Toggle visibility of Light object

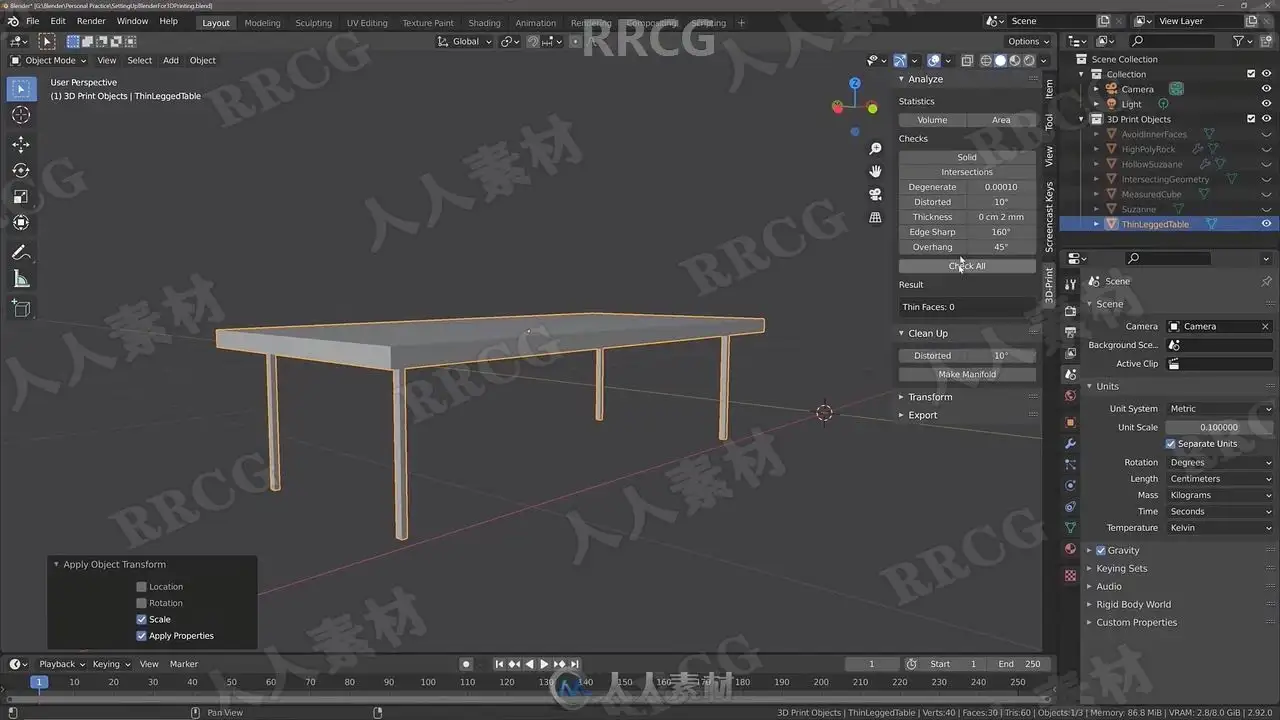[1266, 104]
